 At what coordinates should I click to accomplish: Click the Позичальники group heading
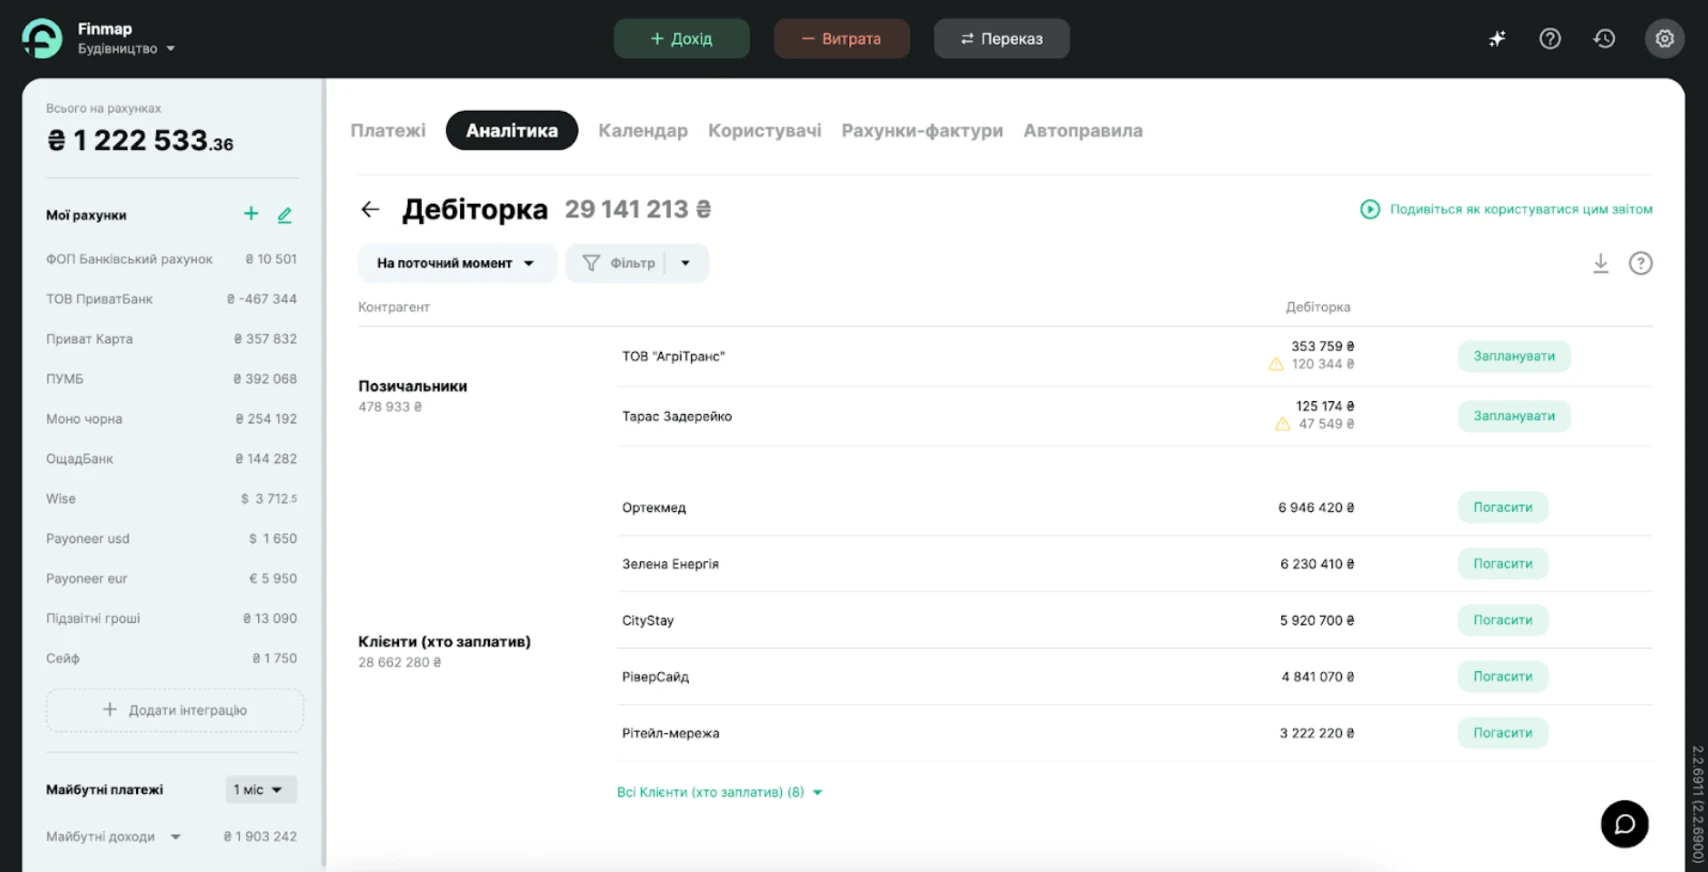(x=413, y=386)
